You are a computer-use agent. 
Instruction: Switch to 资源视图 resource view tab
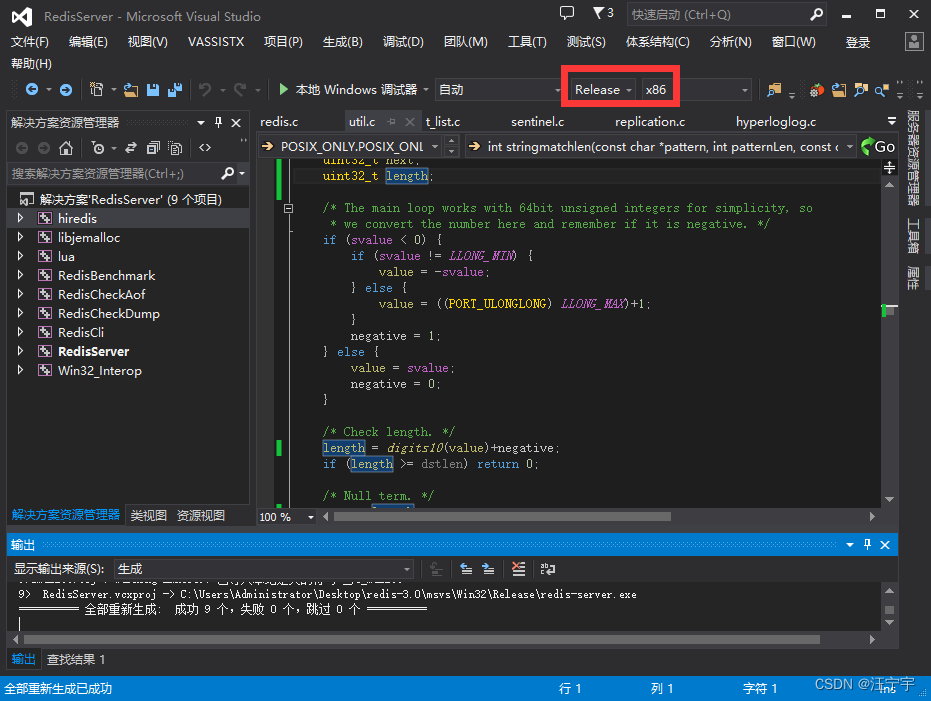coord(201,515)
